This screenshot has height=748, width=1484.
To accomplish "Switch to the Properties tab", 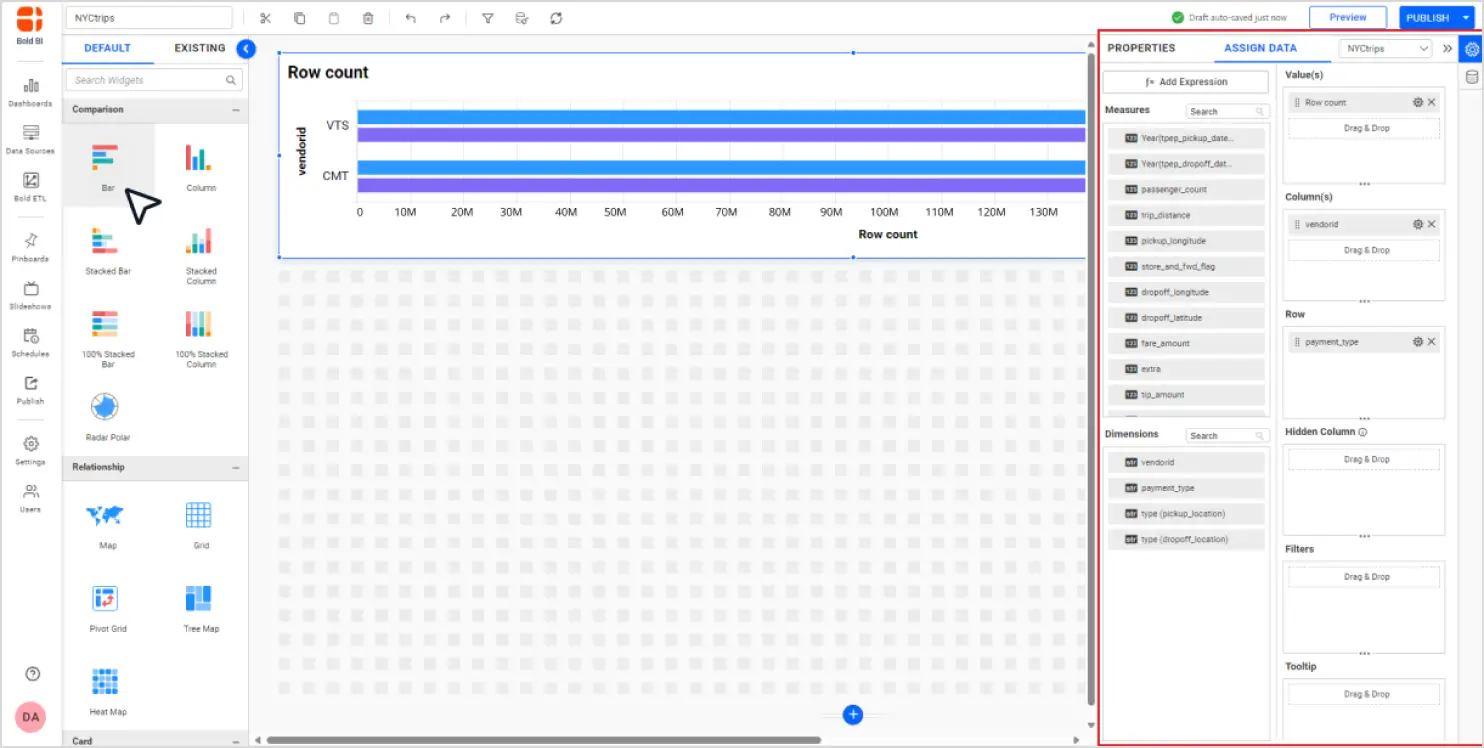I will tap(1141, 48).
